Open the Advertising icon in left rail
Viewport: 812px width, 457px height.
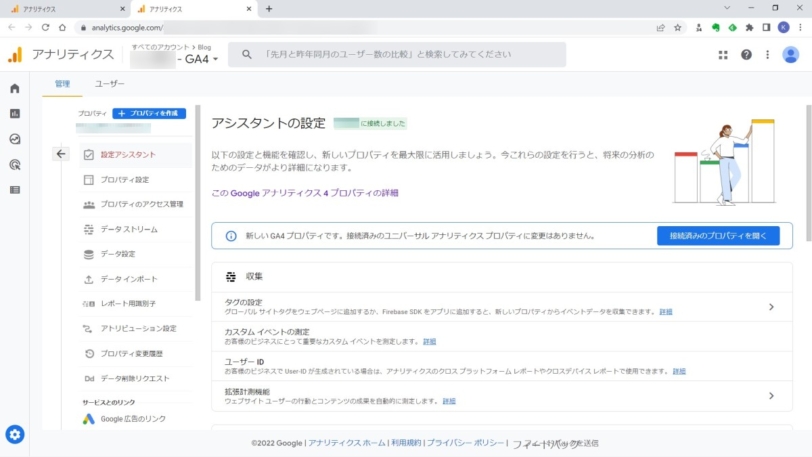14,165
